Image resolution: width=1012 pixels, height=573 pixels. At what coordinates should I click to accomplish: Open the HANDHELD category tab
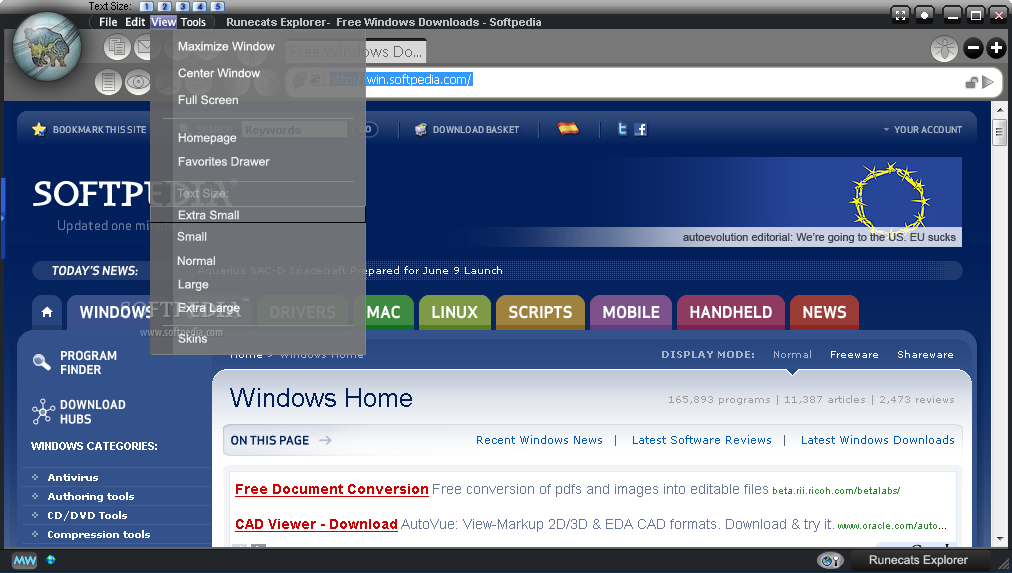click(731, 312)
